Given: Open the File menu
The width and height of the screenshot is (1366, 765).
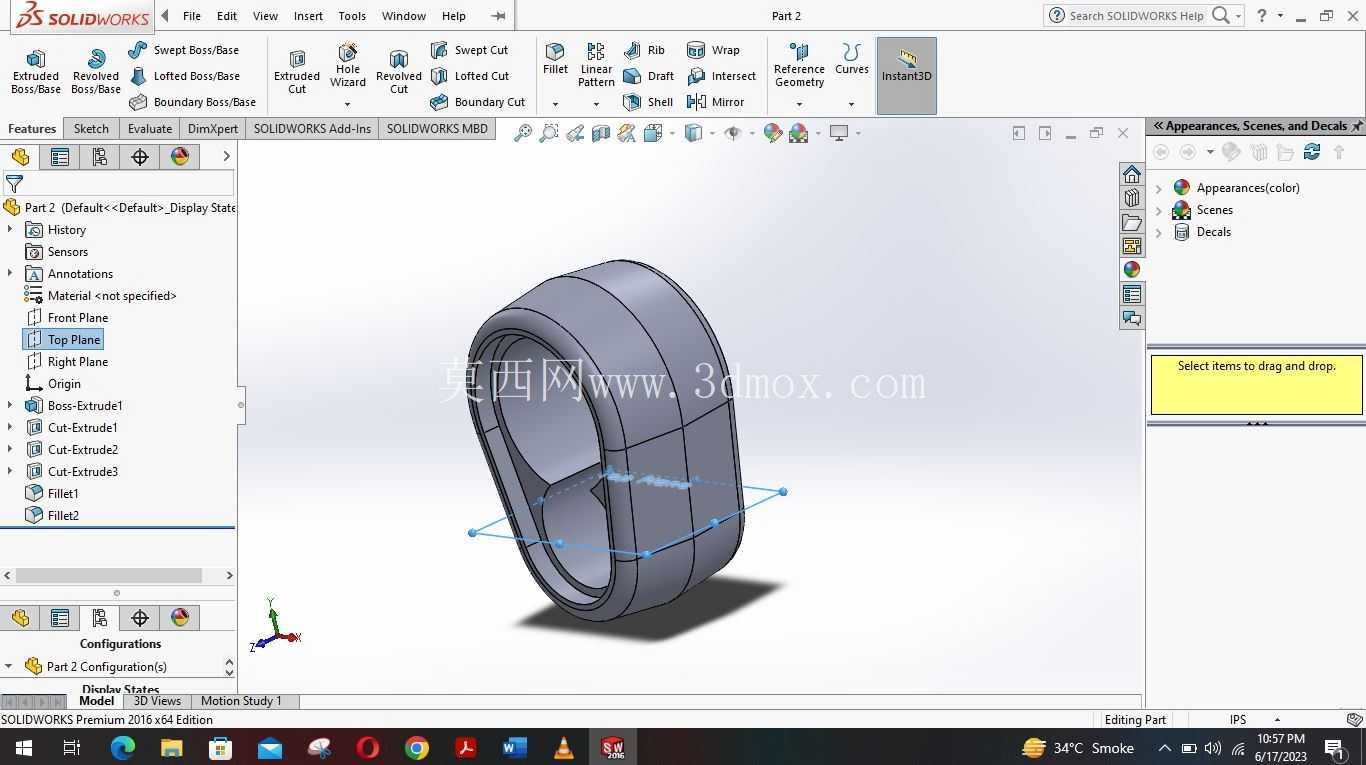Looking at the screenshot, I should 192,16.
